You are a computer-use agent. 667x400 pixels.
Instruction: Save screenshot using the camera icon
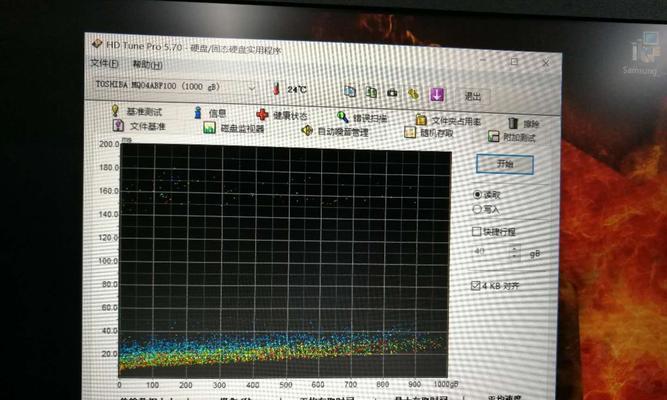392,93
